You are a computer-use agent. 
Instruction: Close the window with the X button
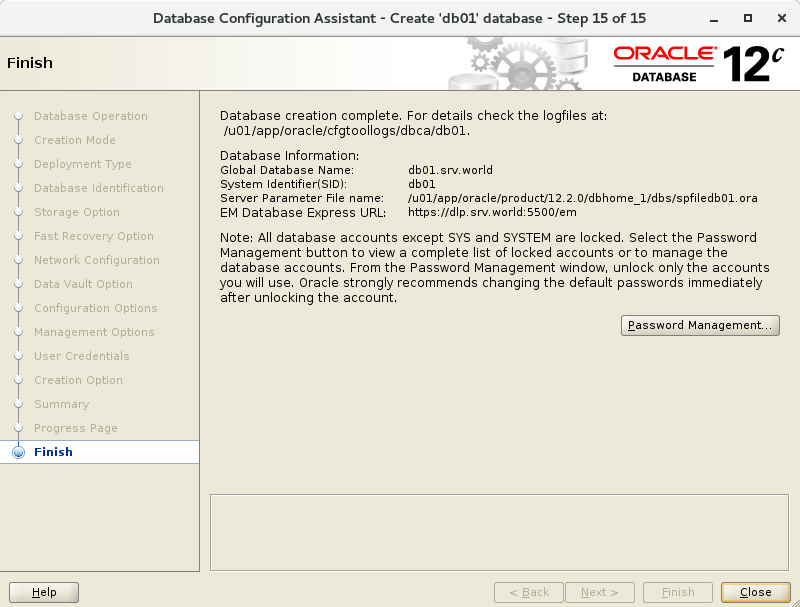782,18
